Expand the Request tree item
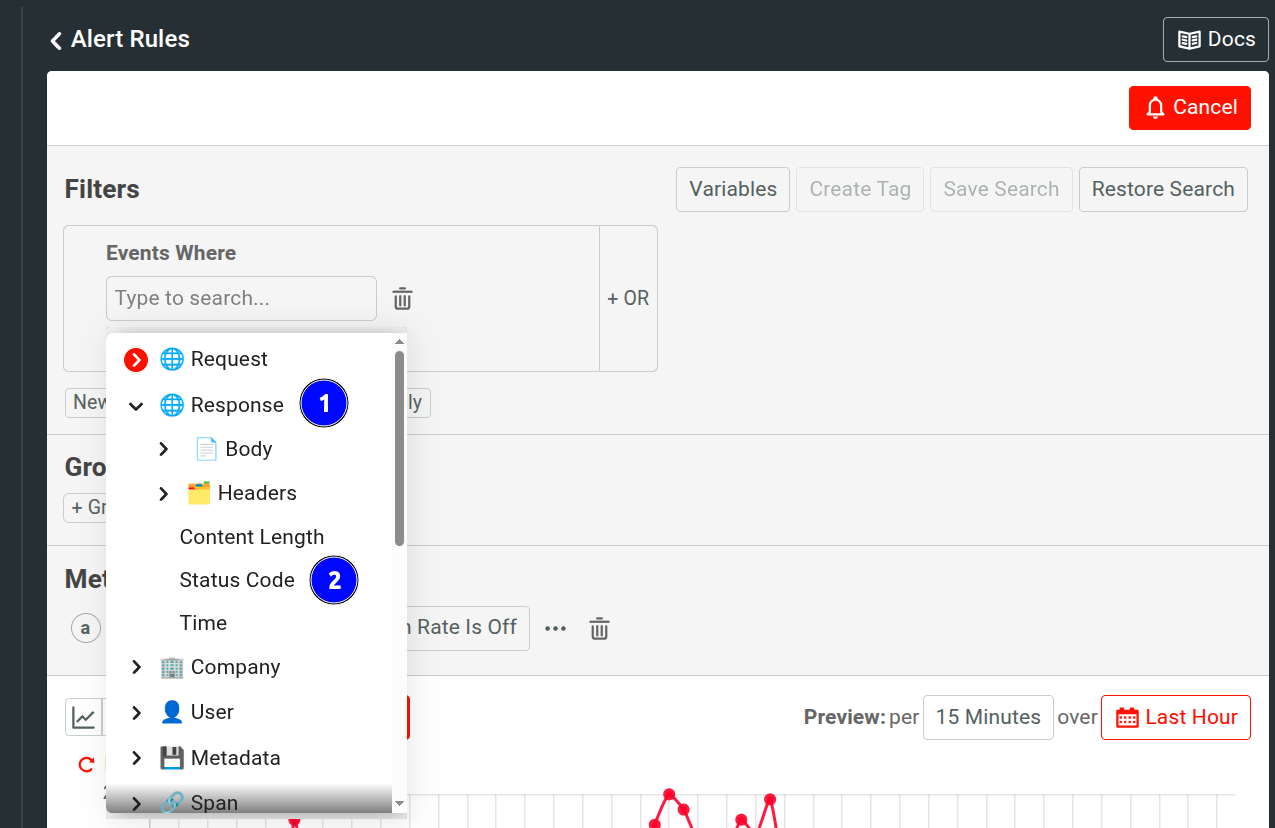1275x828 pixels. point(135,358)
